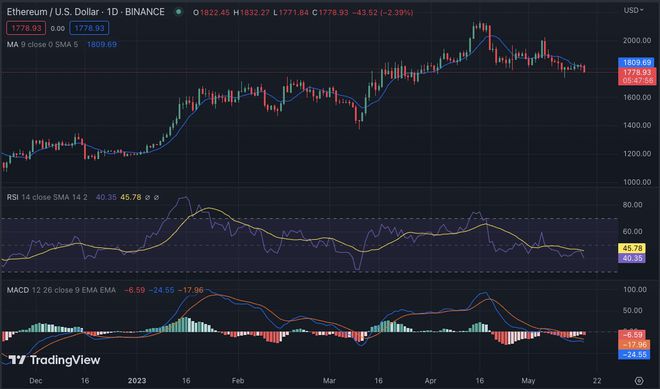Click the second RSI empty-value symbol ∅

click(156, 197)
